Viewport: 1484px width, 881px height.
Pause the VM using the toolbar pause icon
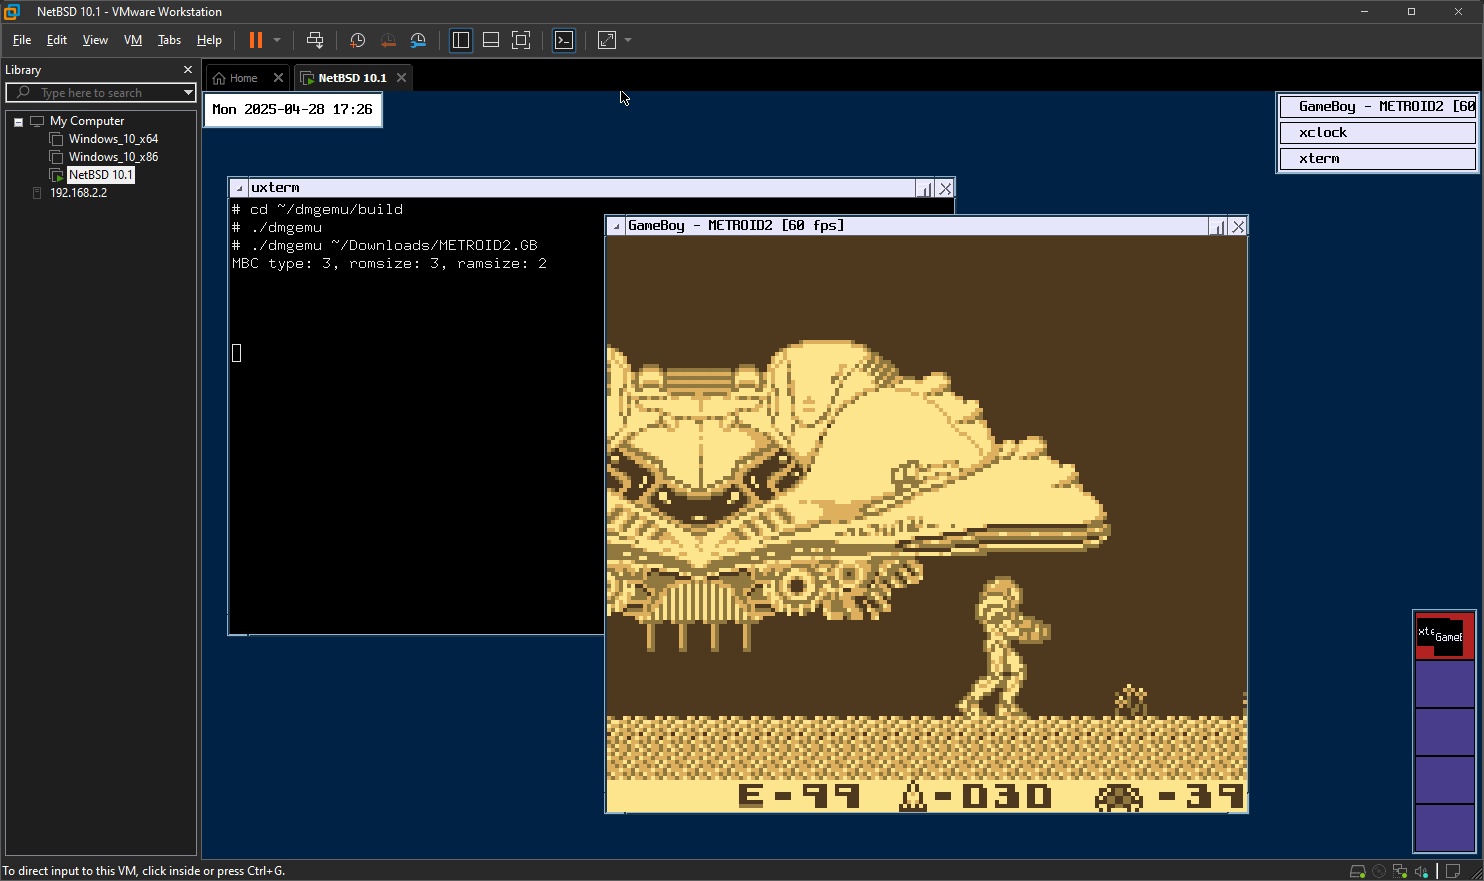click(x=256, y=40)
